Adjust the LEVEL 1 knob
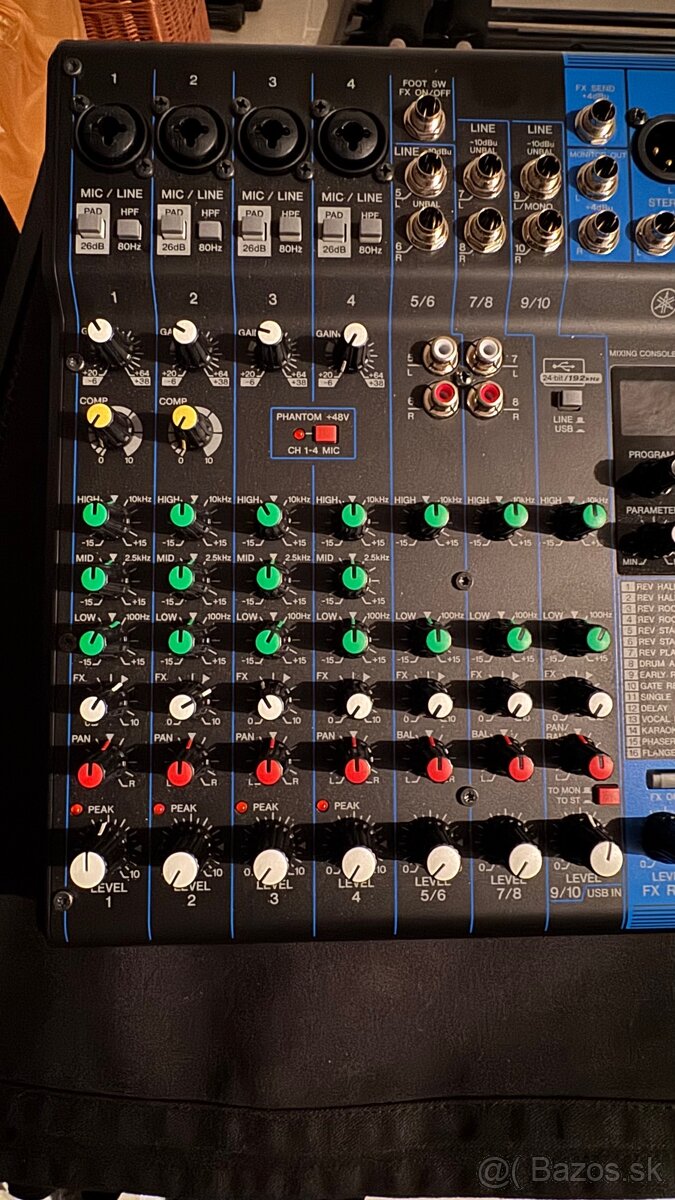Viewport: 675px width, 1200px height. click(88, 869)
